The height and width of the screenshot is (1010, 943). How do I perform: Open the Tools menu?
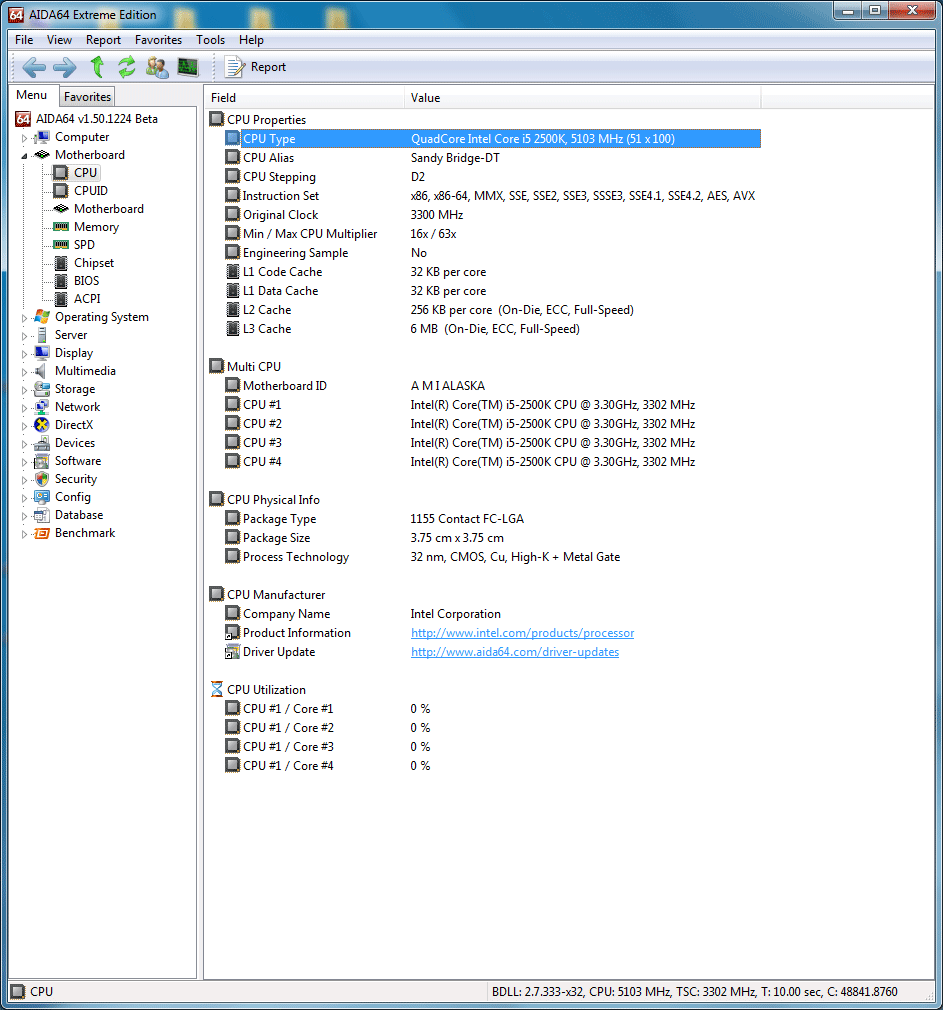click(211, 40)
